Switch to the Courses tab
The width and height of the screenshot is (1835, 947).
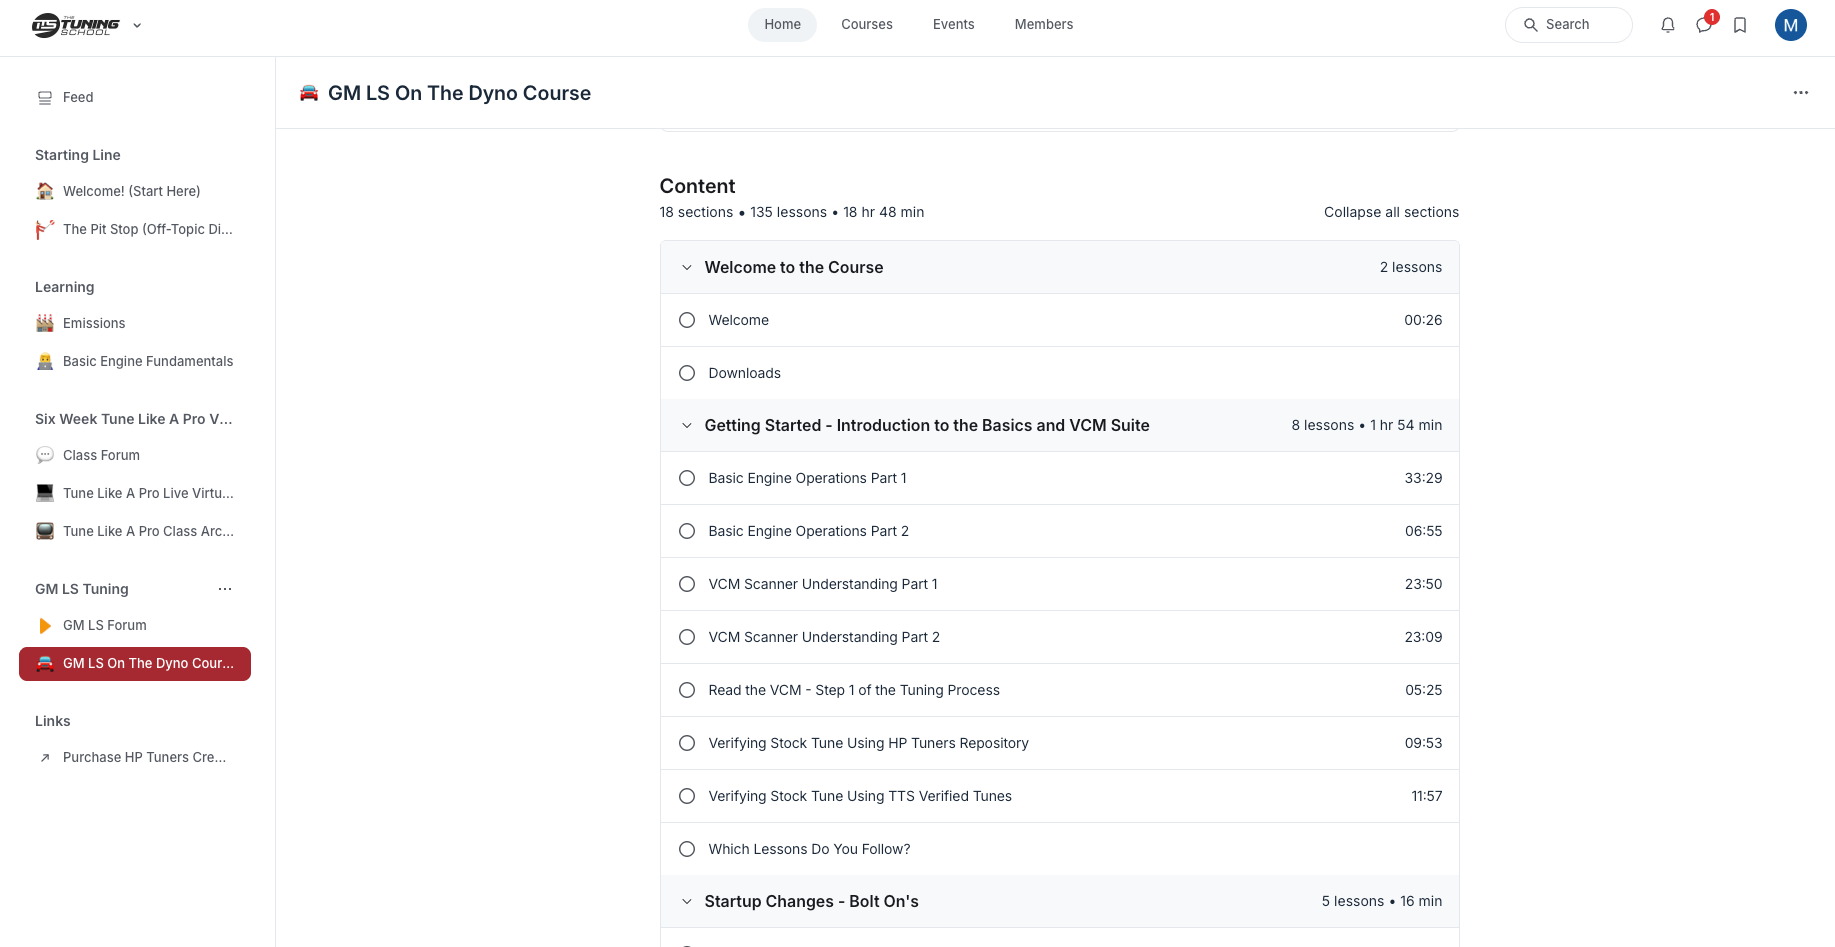coord(866,25)
